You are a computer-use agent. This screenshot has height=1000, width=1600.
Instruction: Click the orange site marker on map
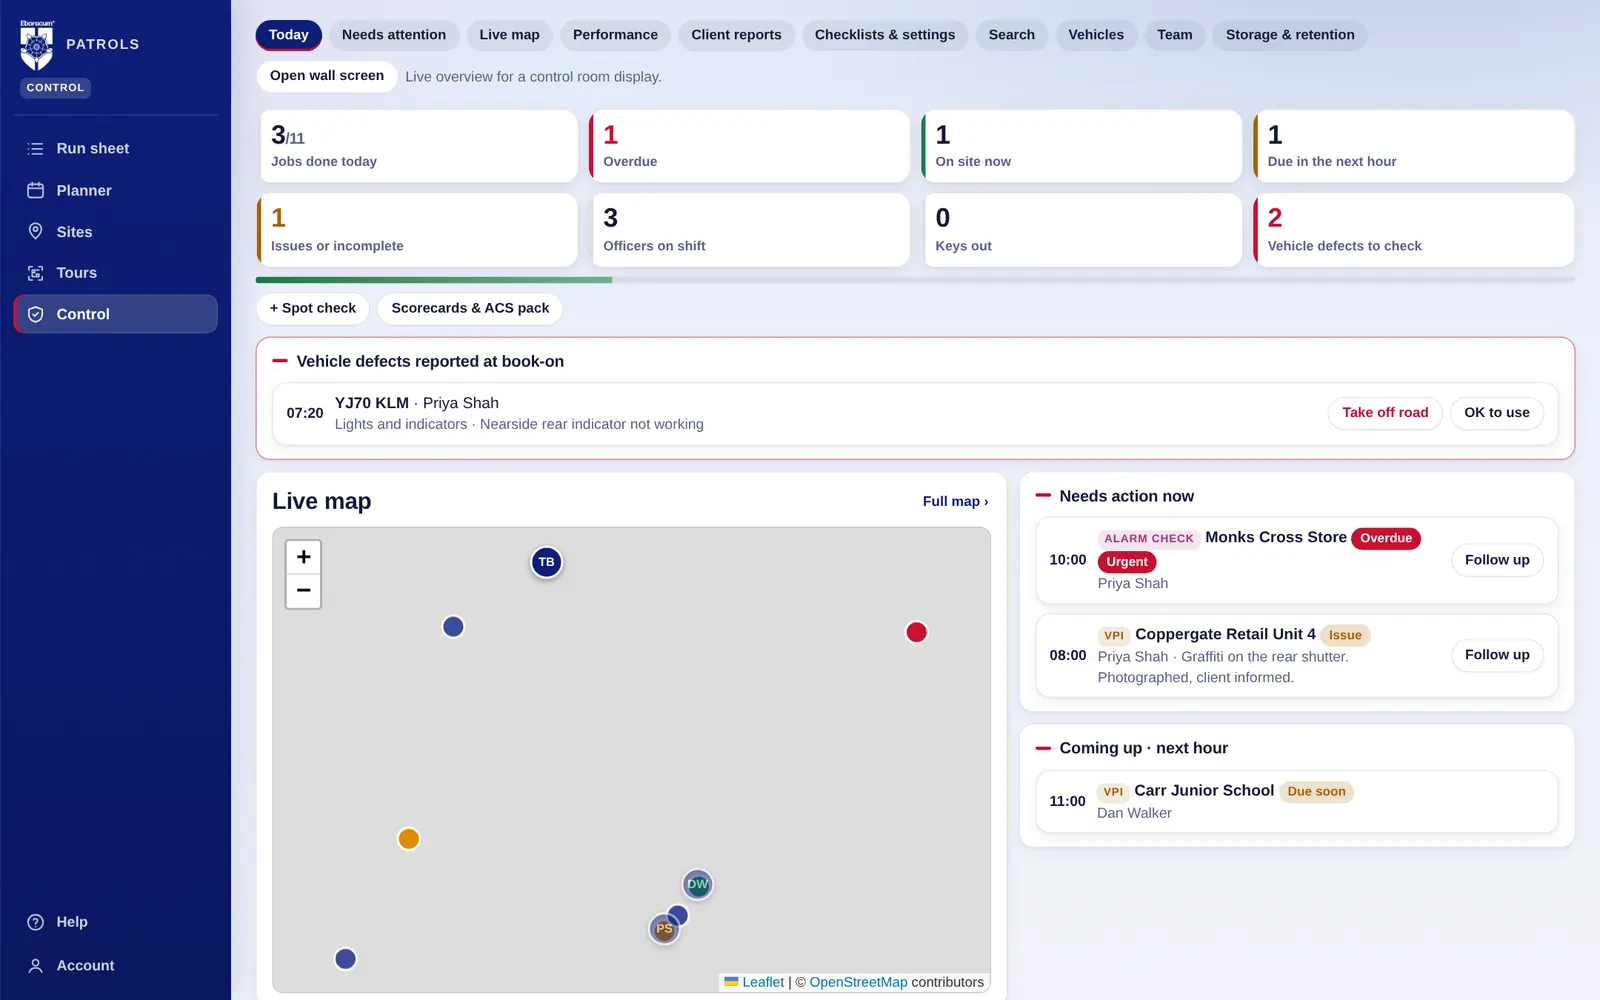(x=408, y=839)
